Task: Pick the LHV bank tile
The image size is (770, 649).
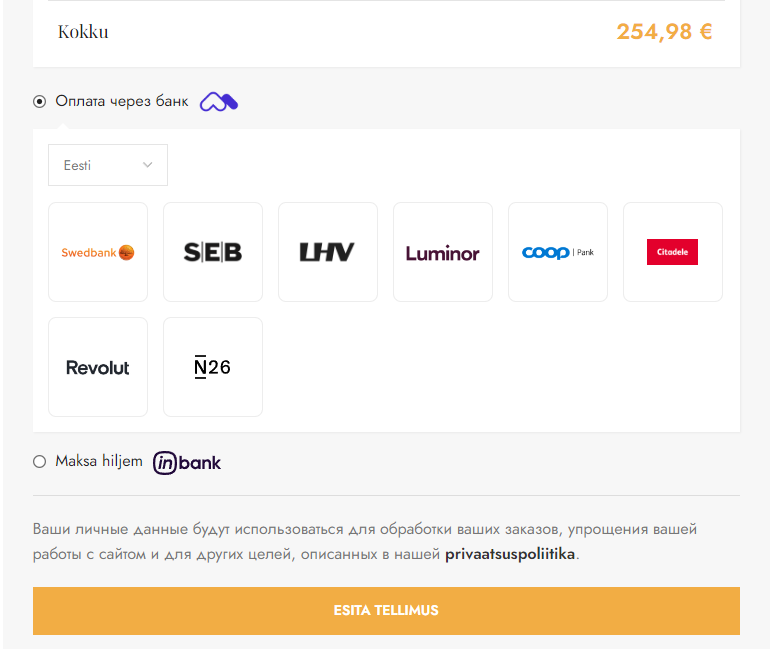Action: coord(328,252)
